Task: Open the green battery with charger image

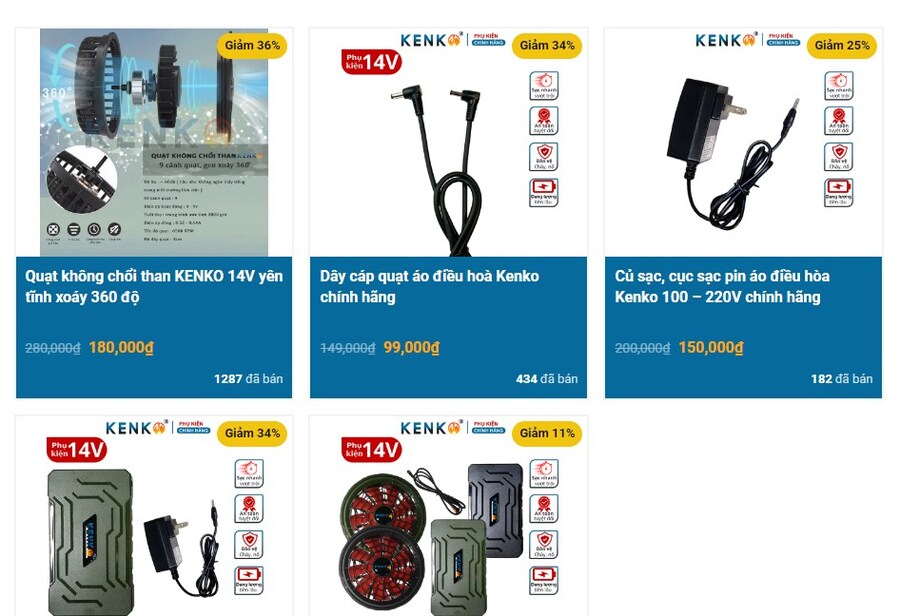Action: [154, 516]
